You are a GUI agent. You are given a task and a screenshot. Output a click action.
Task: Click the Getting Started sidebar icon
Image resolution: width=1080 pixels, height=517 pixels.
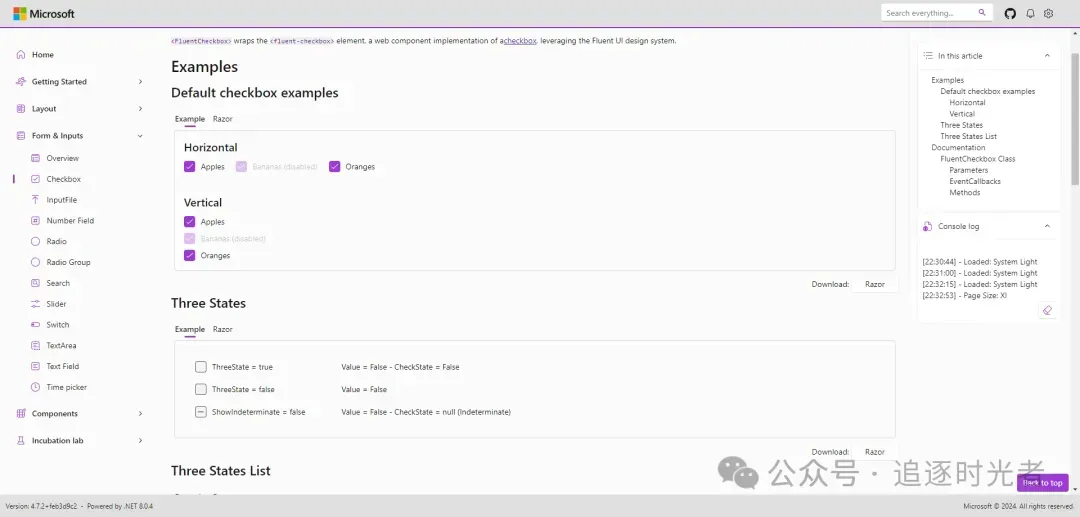pyautogui.click(x=21, y=81)
